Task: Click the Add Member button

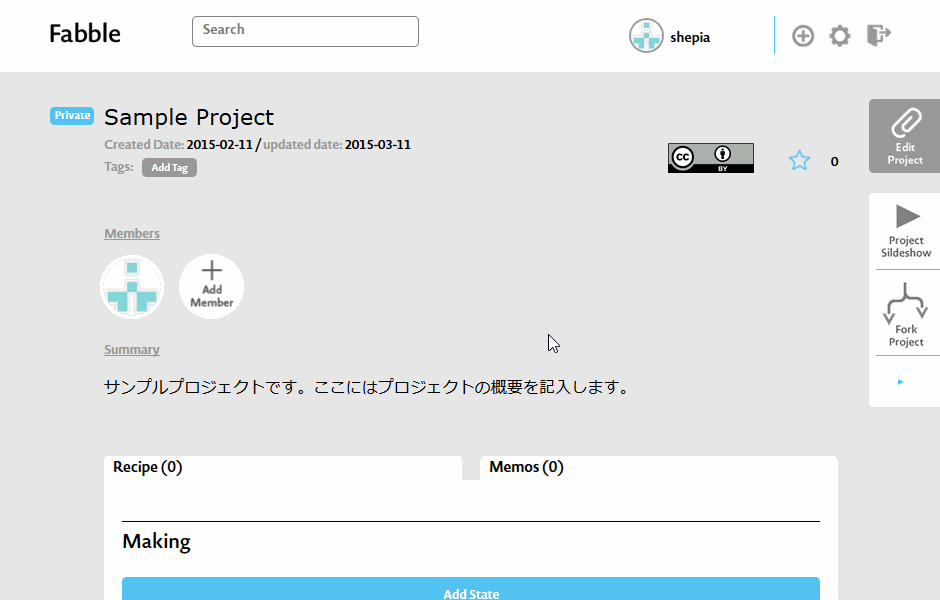Action: 212,287
